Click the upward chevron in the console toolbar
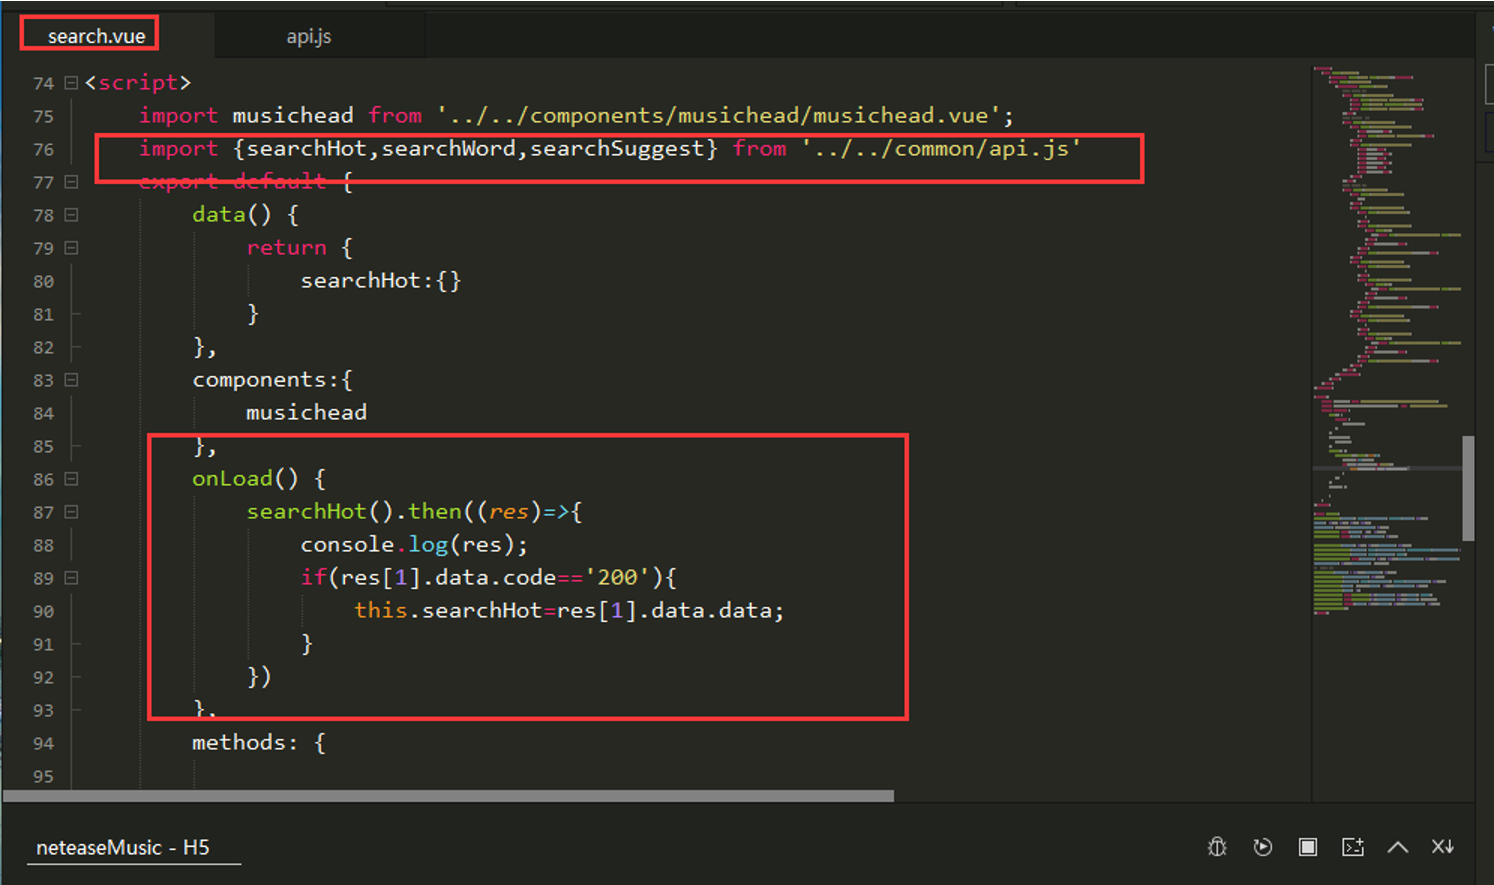The image size is (1494, 885). 1398,847
